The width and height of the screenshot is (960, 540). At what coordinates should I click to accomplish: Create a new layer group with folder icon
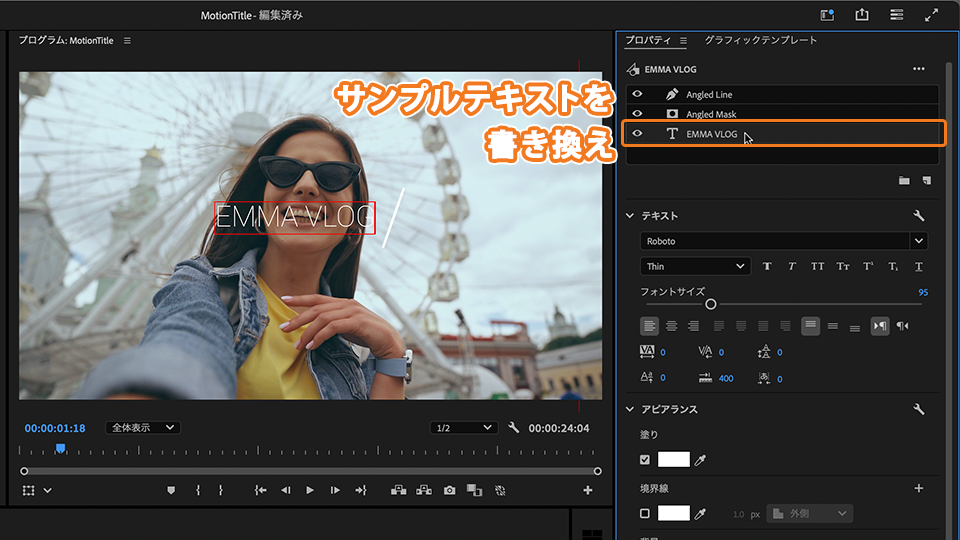[x=904, y=181]
